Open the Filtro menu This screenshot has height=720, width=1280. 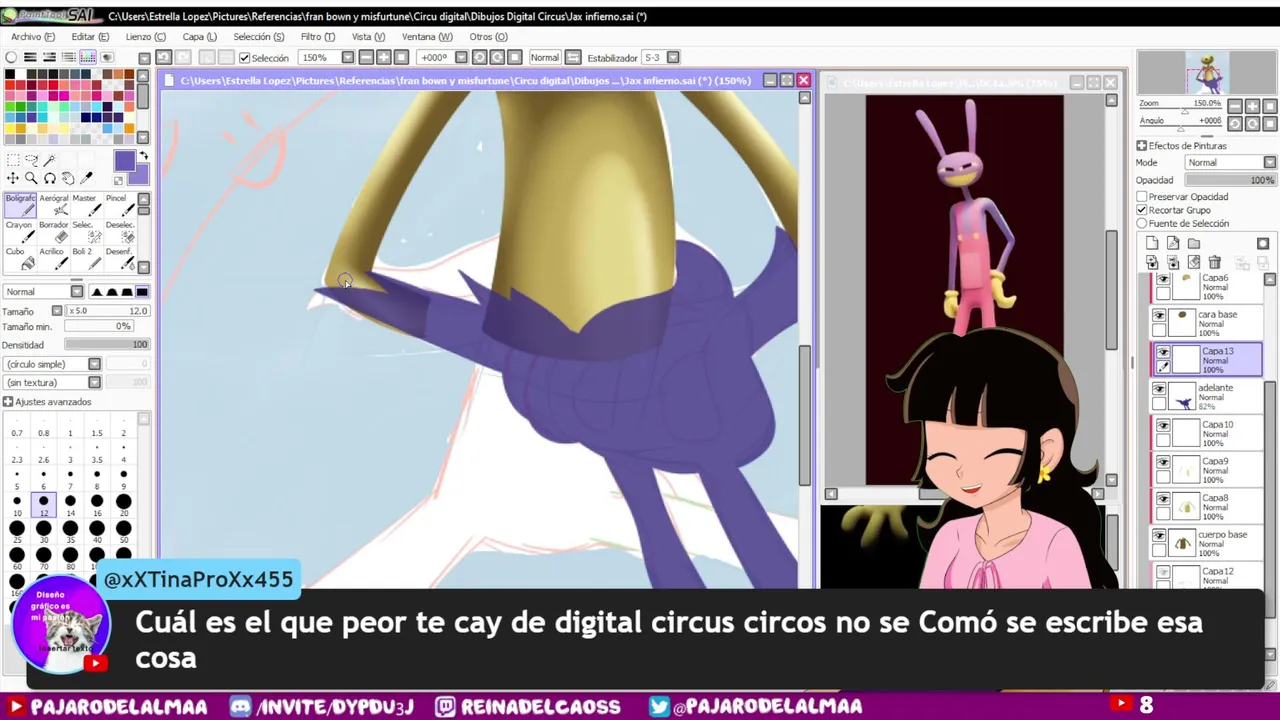point(318,37)
